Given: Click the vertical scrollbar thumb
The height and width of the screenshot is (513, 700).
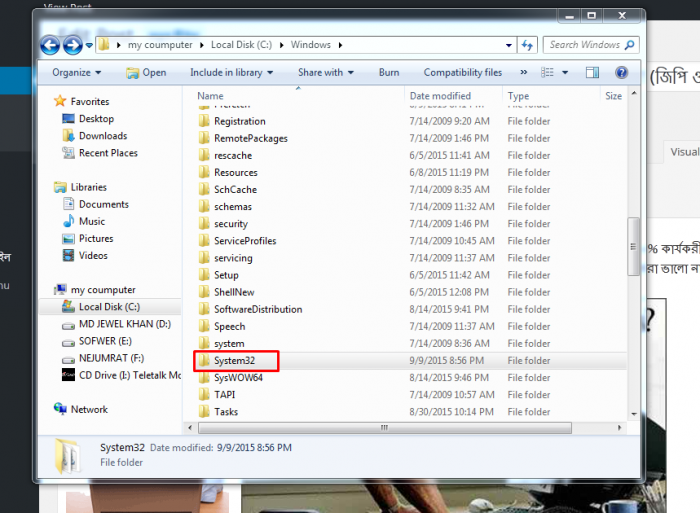Looking at the screenshot, I should [633, 246].
